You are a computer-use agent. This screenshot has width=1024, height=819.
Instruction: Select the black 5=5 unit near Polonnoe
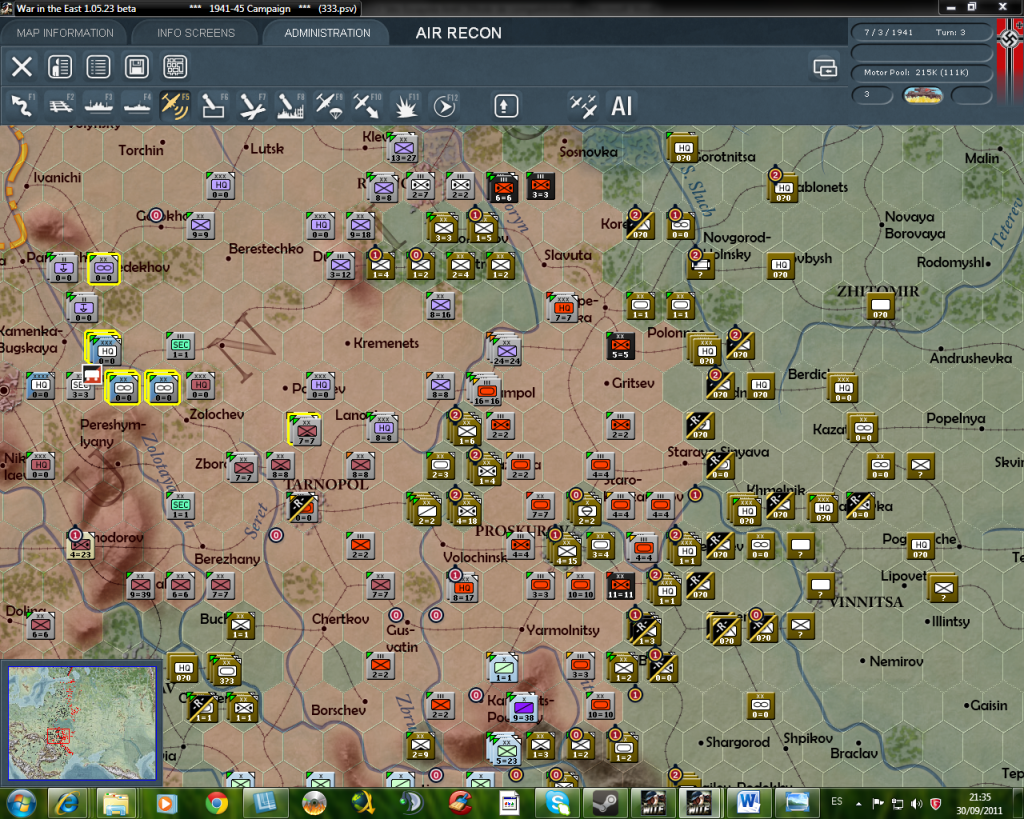620,346
